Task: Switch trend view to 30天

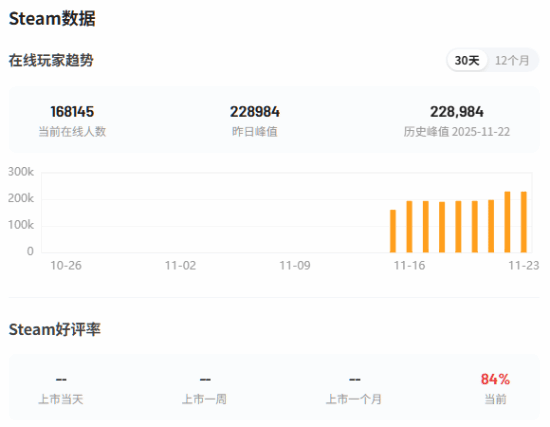Action: 467,60
